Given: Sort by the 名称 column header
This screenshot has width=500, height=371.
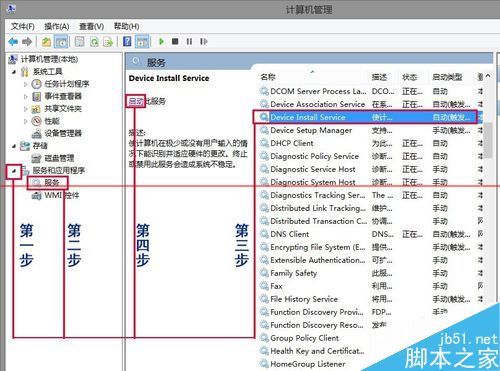Looking at the screenshot, I should (x=268, y=77).
